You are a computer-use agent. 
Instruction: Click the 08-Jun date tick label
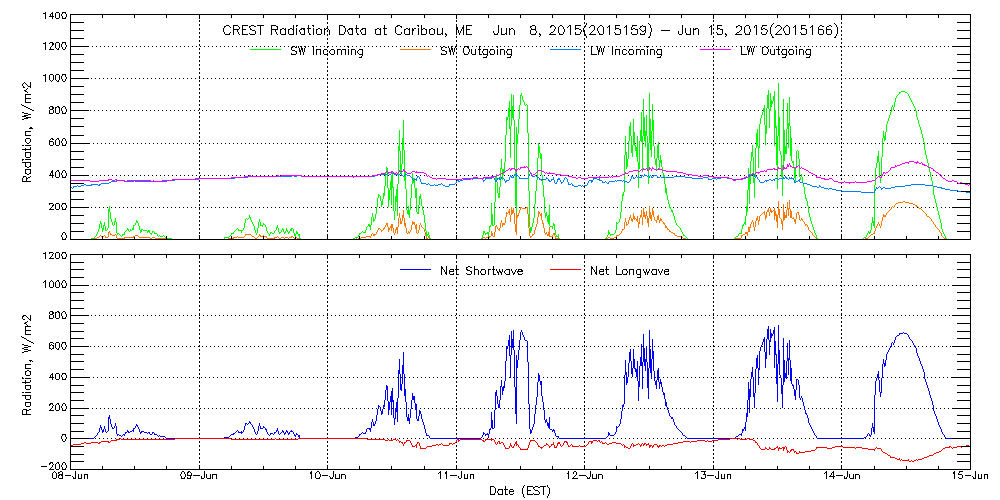point(72,477)
